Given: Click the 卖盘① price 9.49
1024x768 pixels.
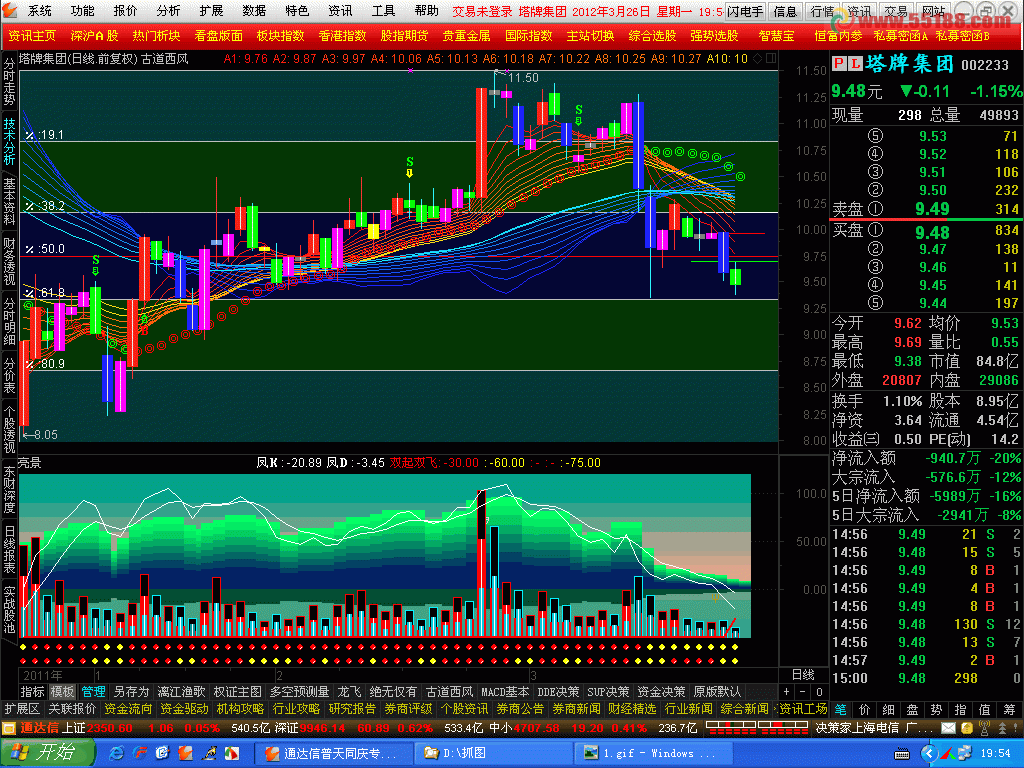Looking at the screenshot, I should coord(933,209).
